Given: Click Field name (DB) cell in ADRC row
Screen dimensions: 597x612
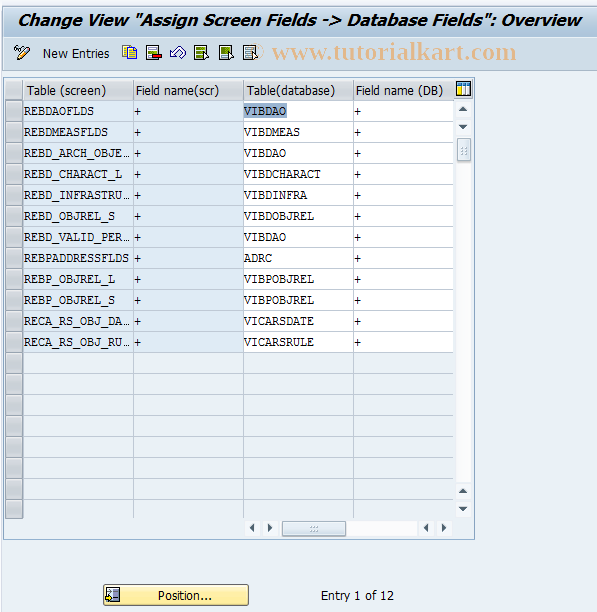Looking at the screenshot, I should (403, 258).
